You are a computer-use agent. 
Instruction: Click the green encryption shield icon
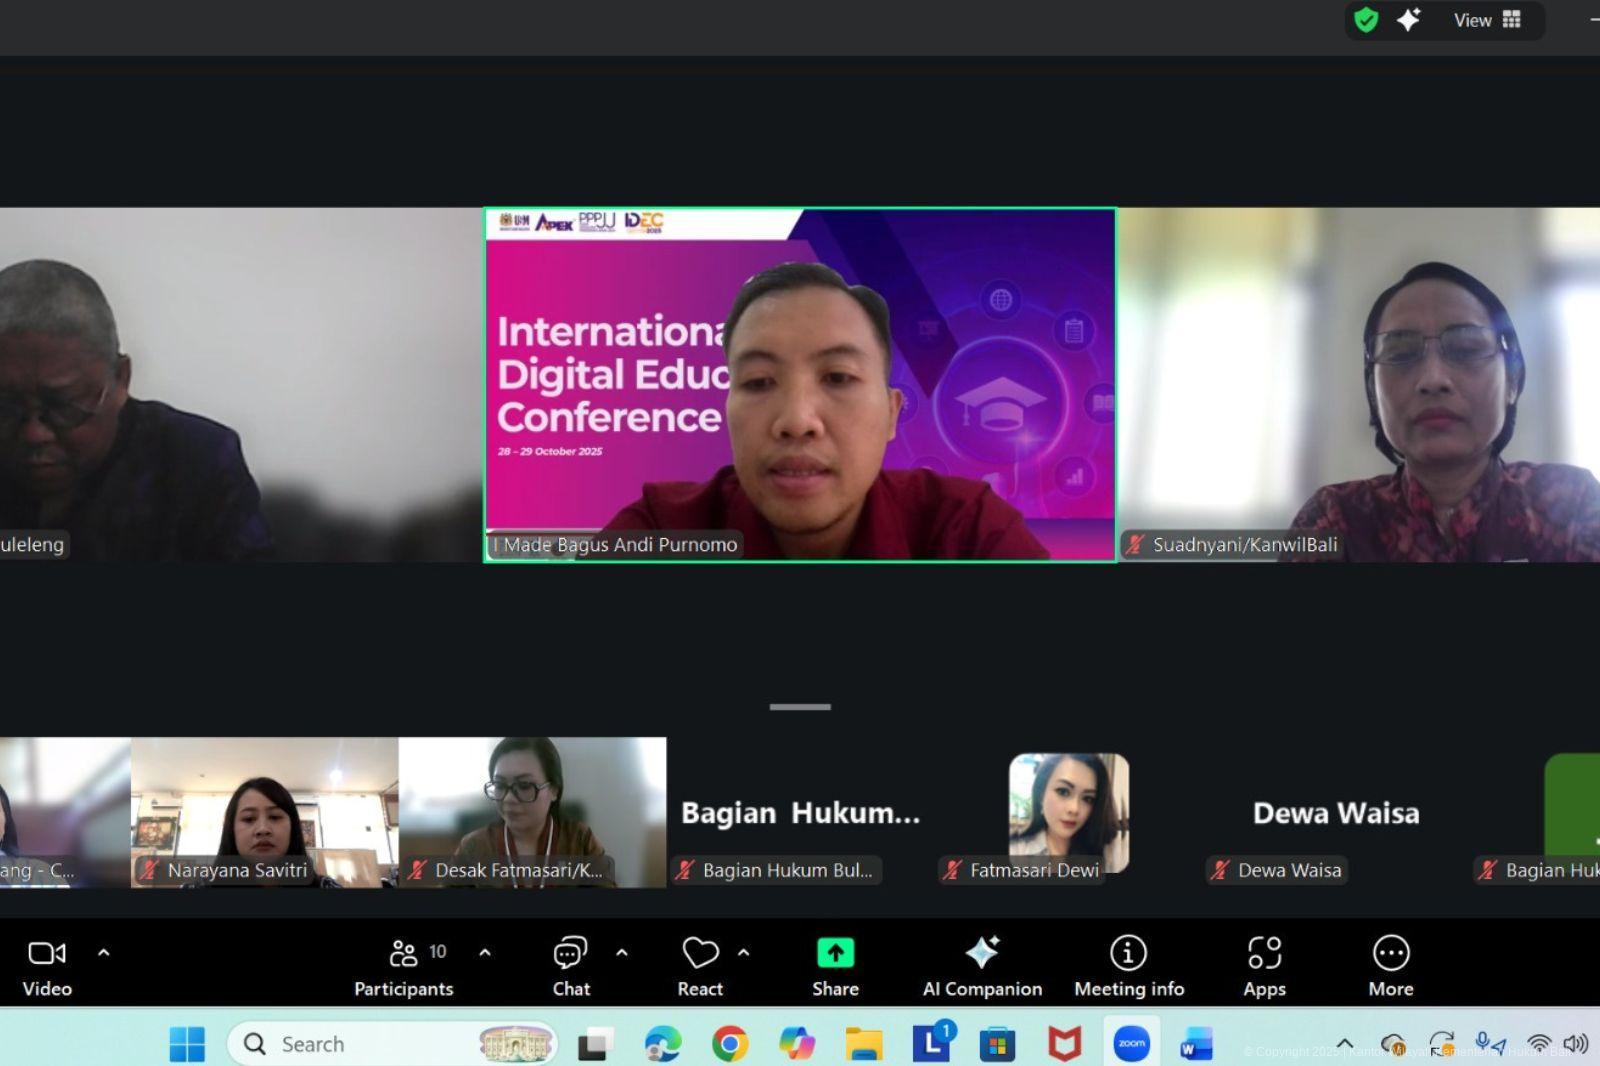pos(1366,20)
